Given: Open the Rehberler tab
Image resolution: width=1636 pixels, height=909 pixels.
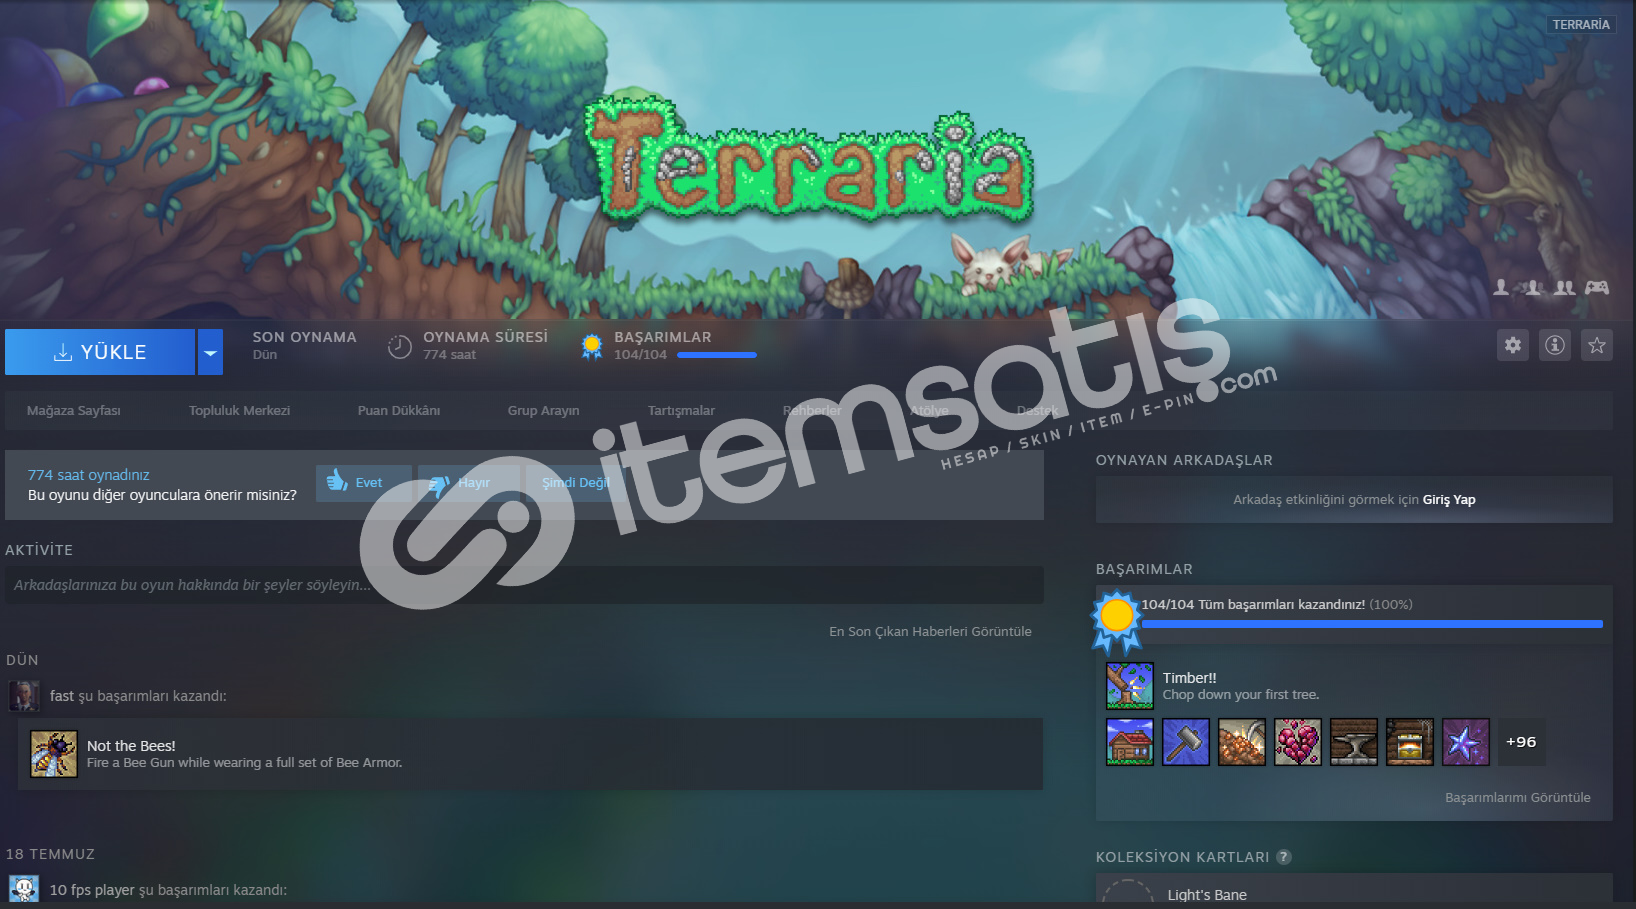Looking at the screenshot, I should pos(812,411).
